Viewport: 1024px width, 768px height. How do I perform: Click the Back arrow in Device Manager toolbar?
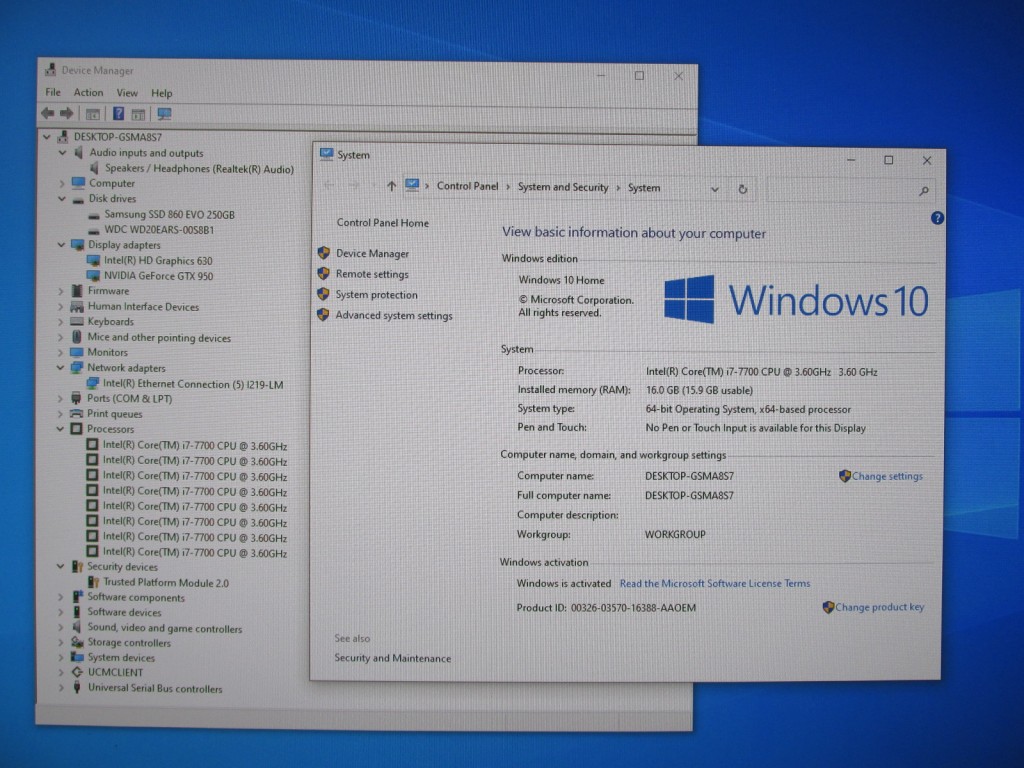tap(48, 114)
